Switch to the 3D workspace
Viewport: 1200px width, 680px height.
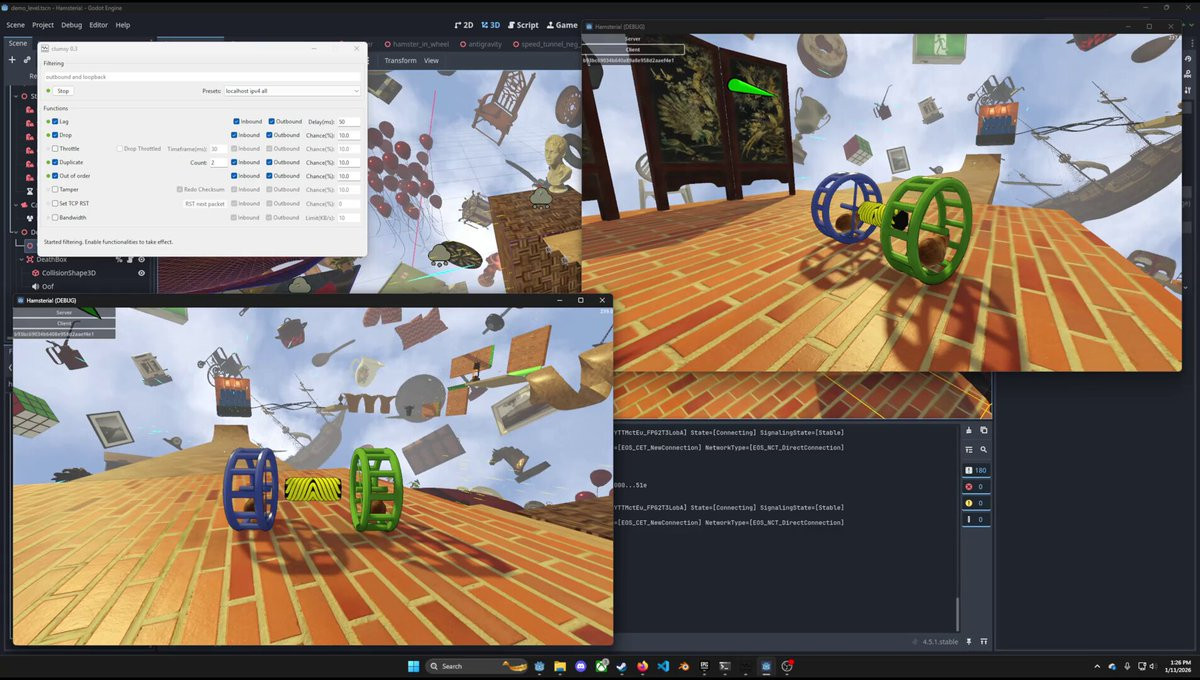491,25
